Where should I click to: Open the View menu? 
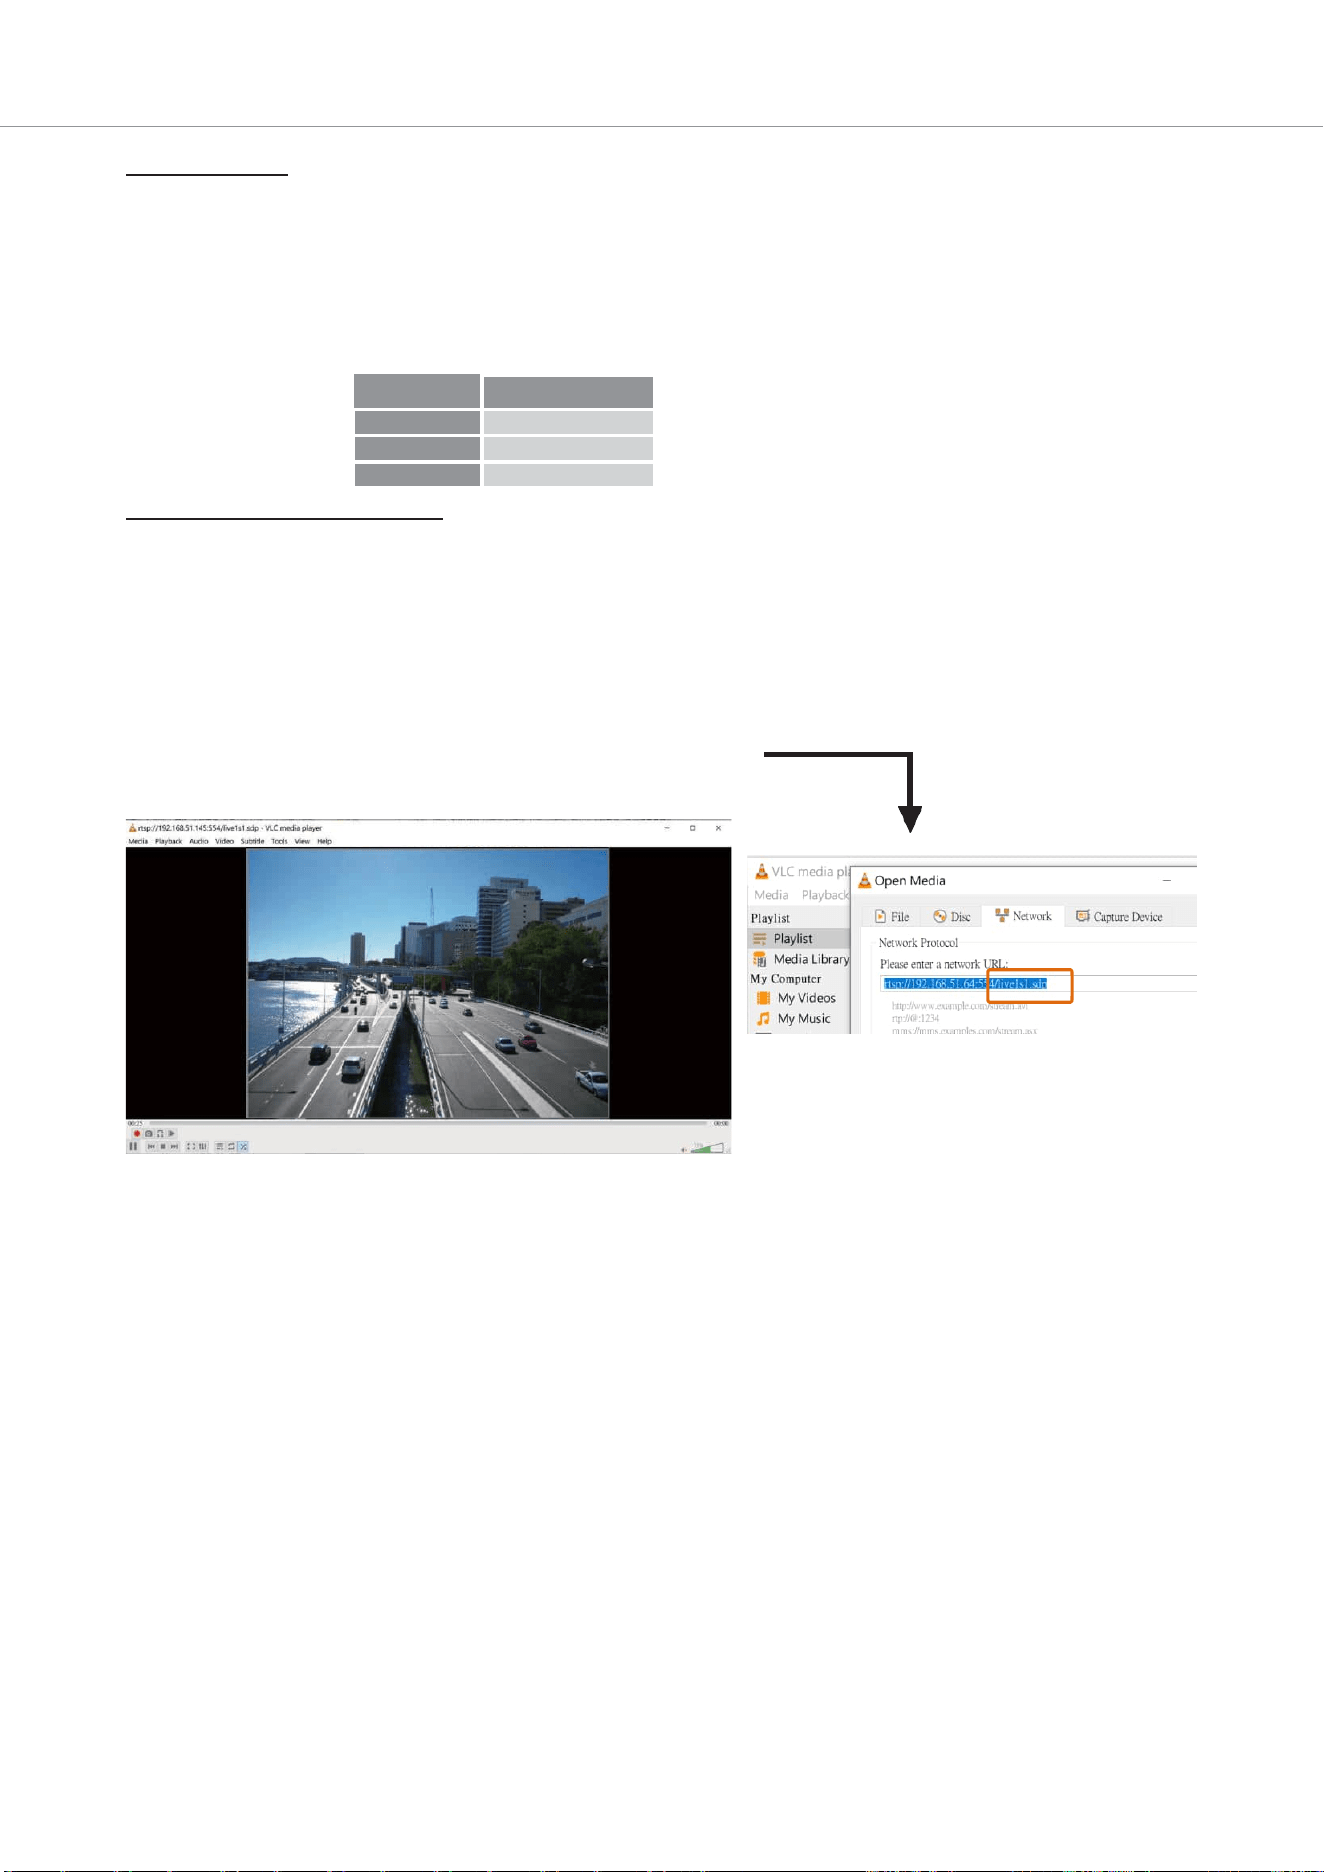pos(302,841)
